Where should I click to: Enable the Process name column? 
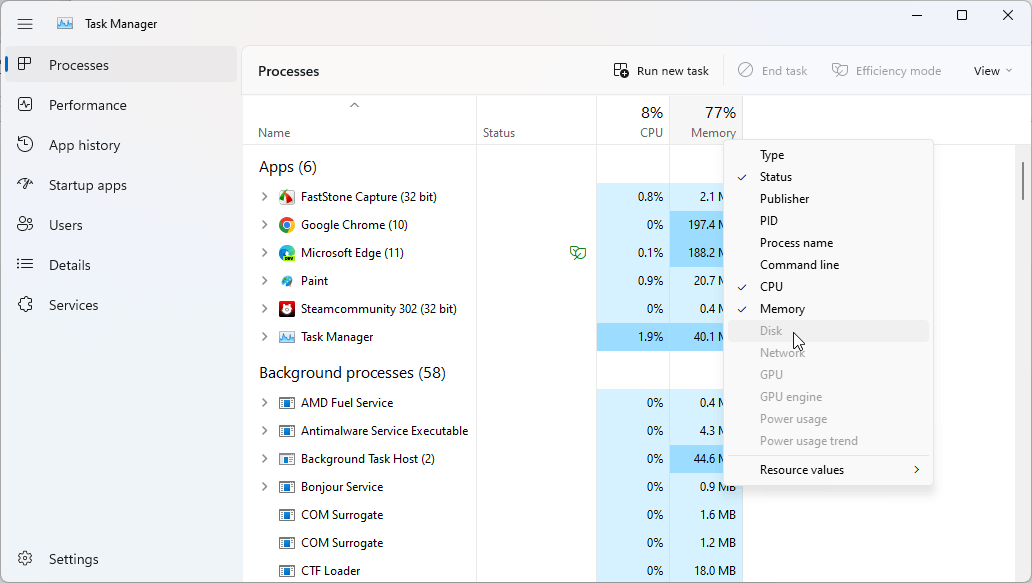click(x=829, y=243)
